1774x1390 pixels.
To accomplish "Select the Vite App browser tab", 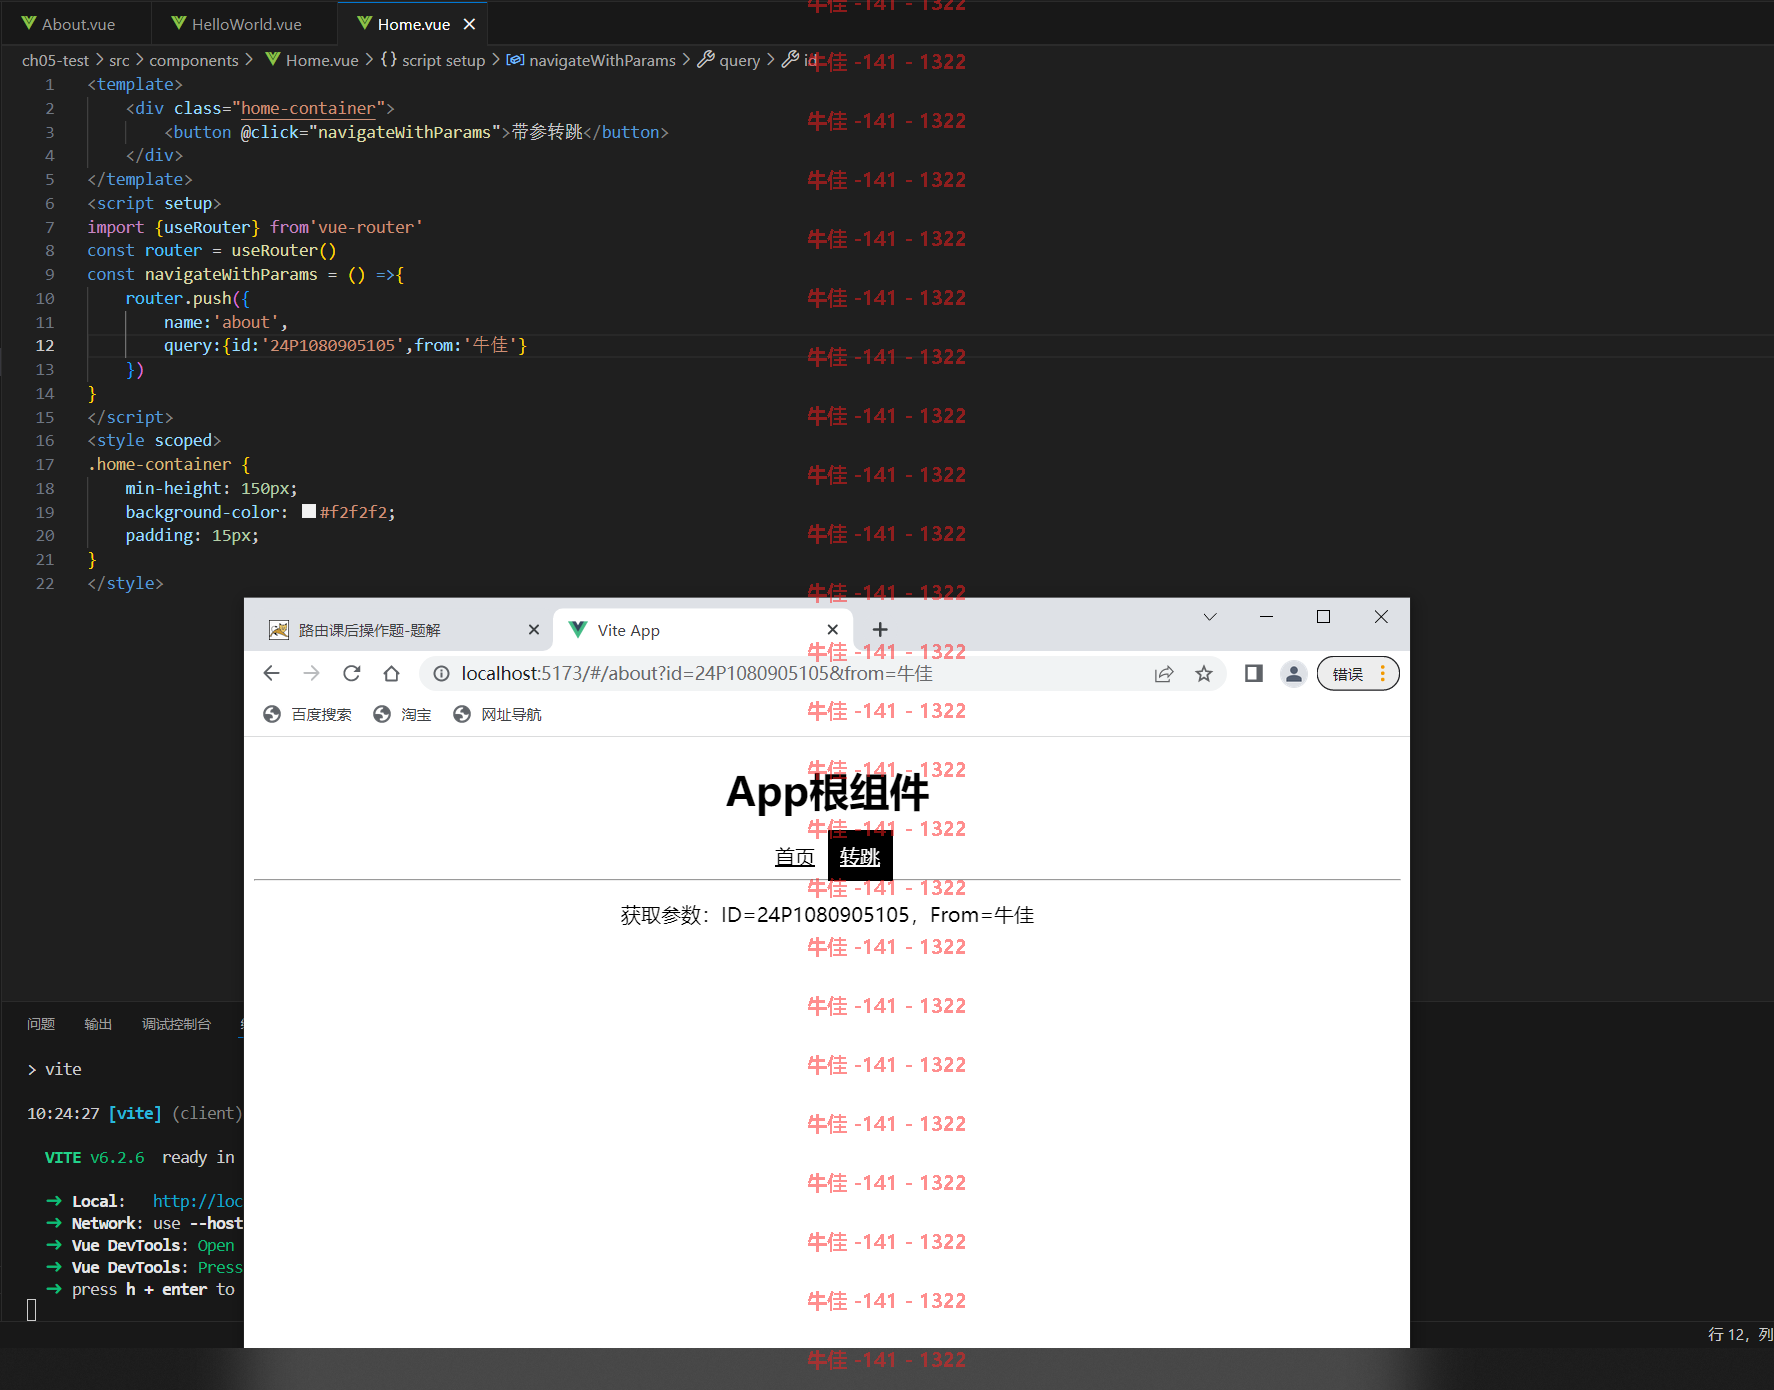I will (703, 630).
